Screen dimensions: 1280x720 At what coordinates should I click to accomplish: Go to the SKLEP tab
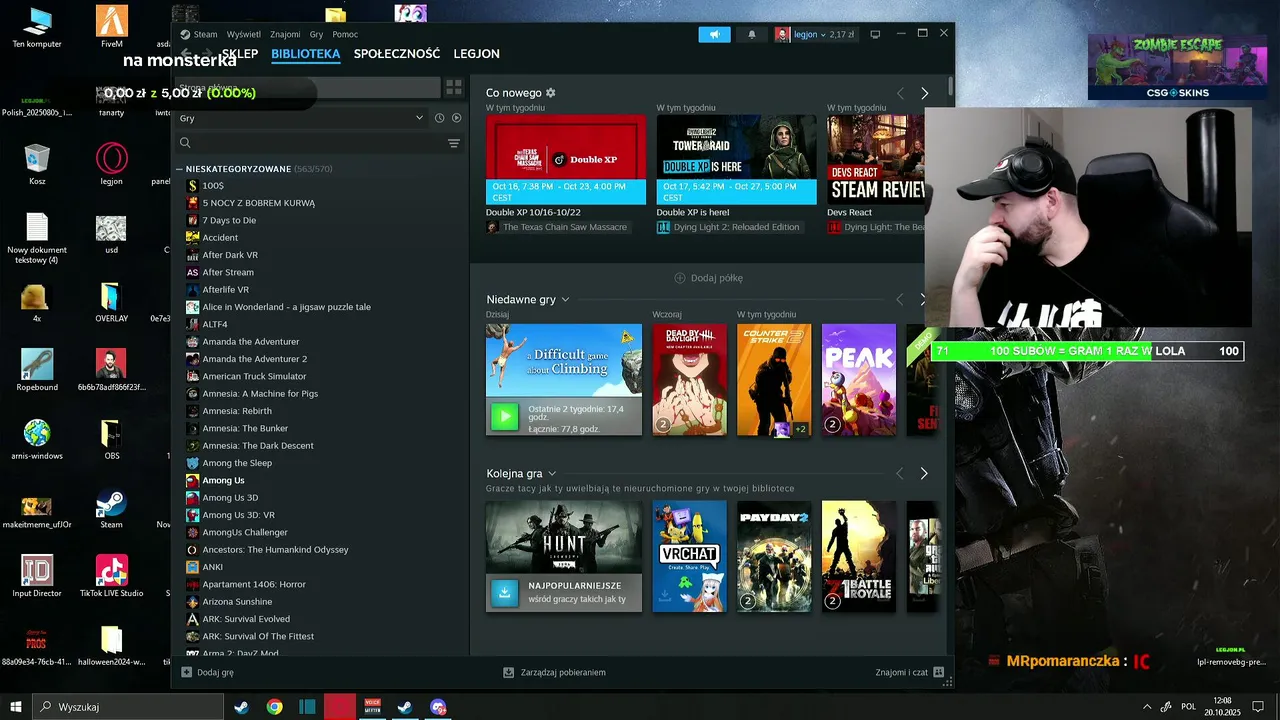pos(240,54)
